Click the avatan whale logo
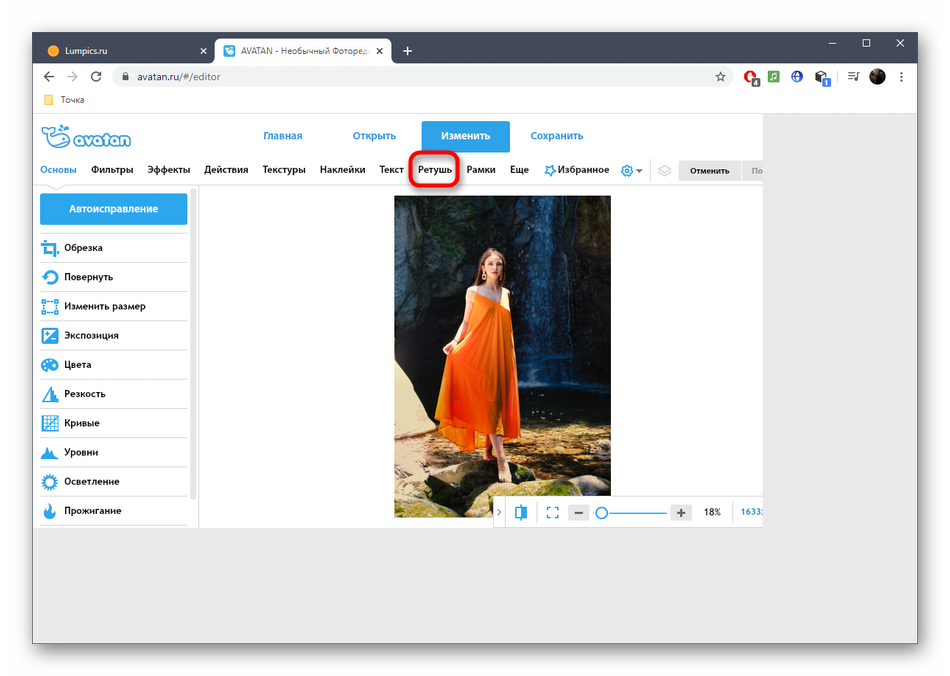Screen dimensions: 950x676 (x=86, y=137)
